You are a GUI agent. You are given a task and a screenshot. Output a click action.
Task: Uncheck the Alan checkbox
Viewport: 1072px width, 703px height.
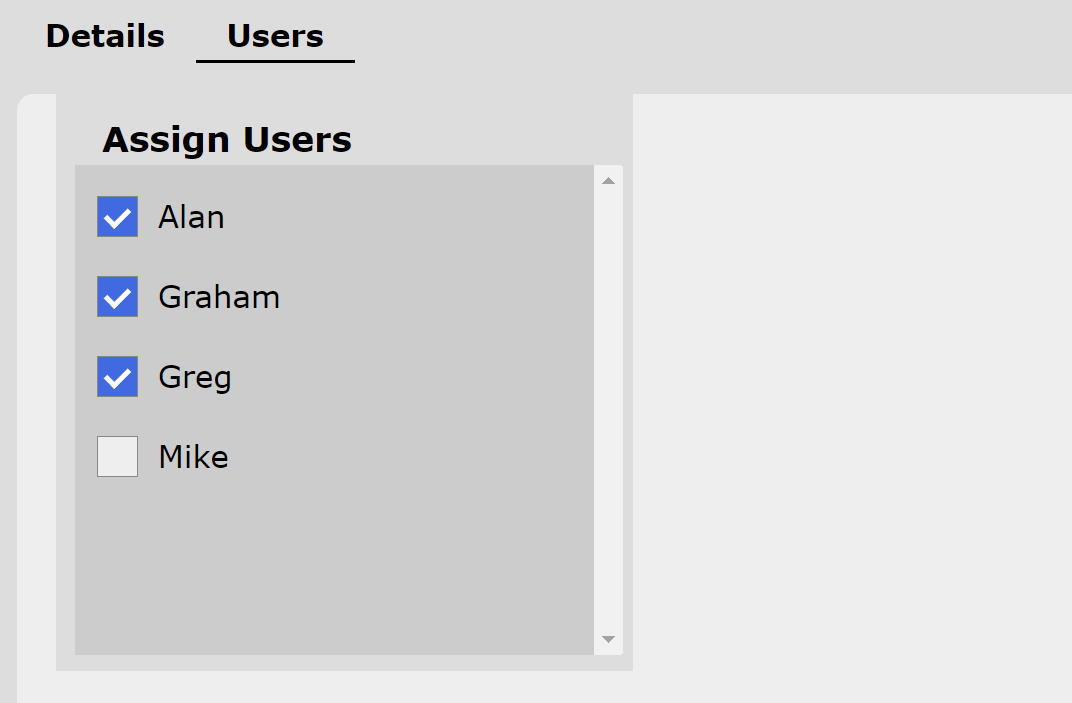[x=117, y=217]
